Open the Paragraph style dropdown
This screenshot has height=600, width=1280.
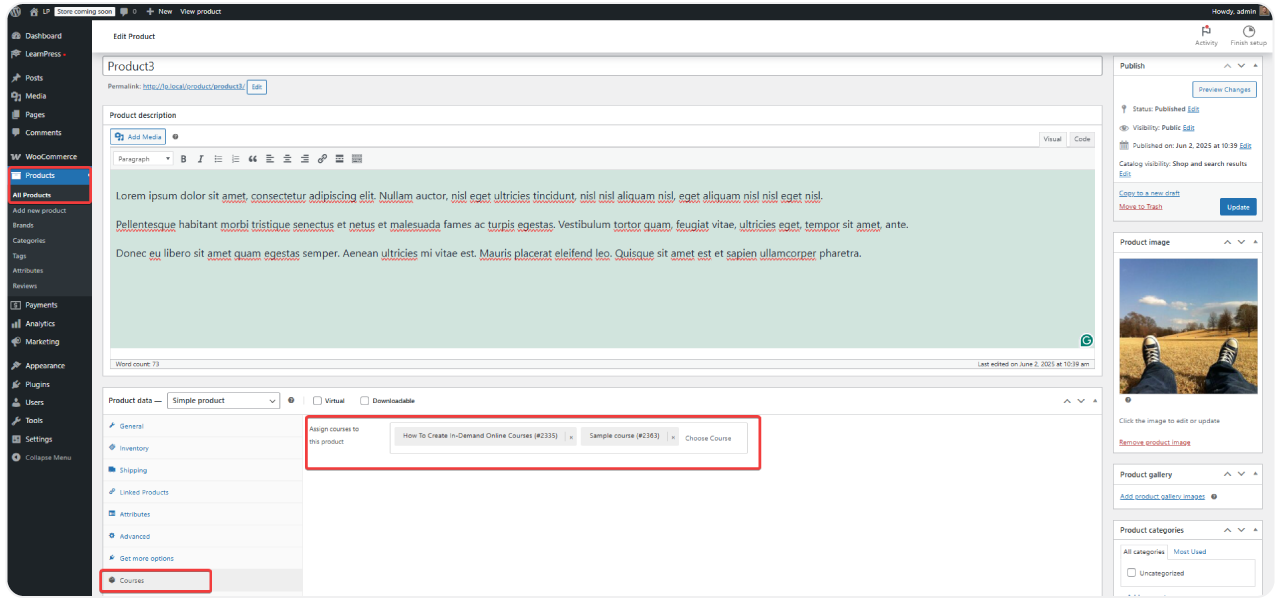click(x=144, y=158)
